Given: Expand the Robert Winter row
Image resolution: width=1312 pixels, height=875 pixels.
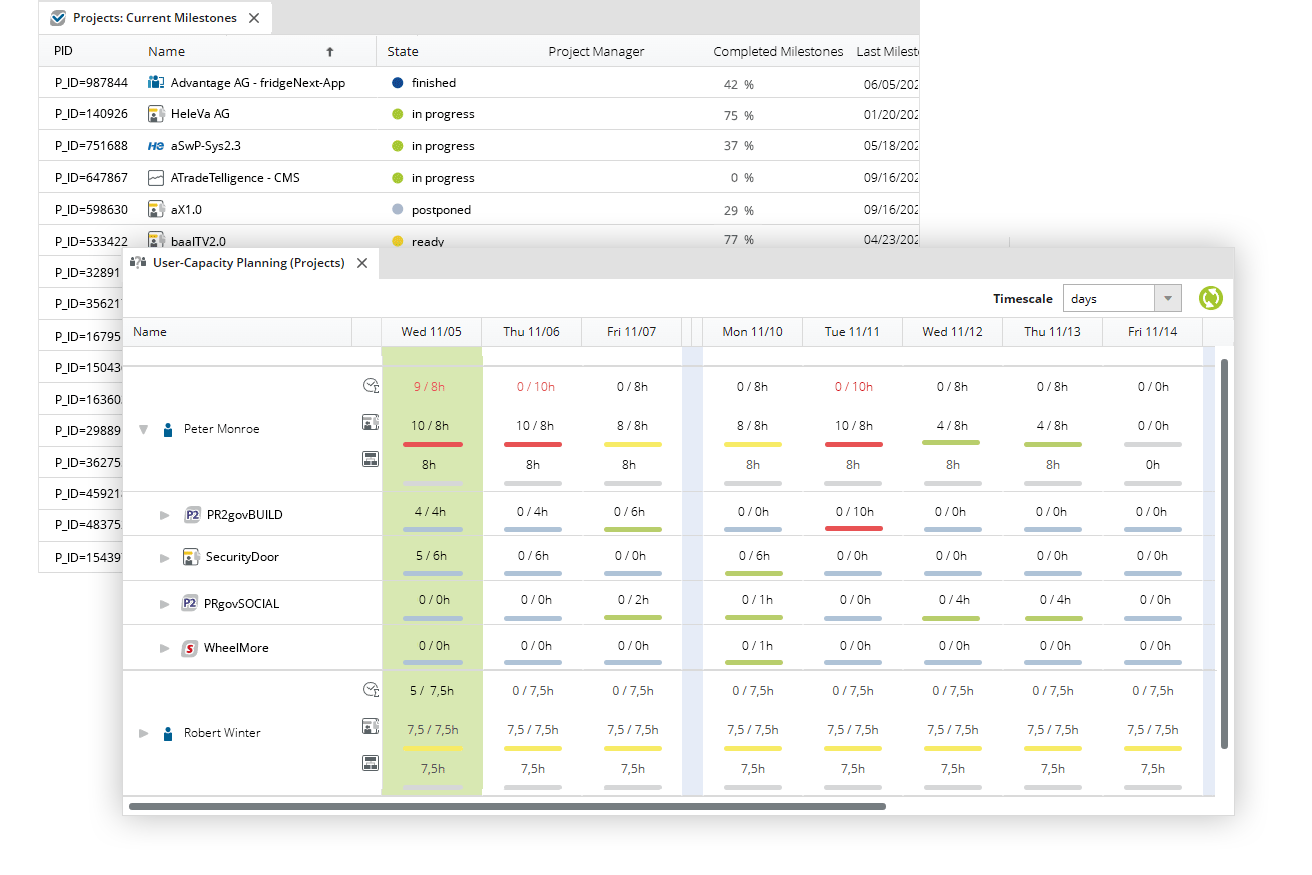Looking at the screenshot, I should click(x=143, y=733).
